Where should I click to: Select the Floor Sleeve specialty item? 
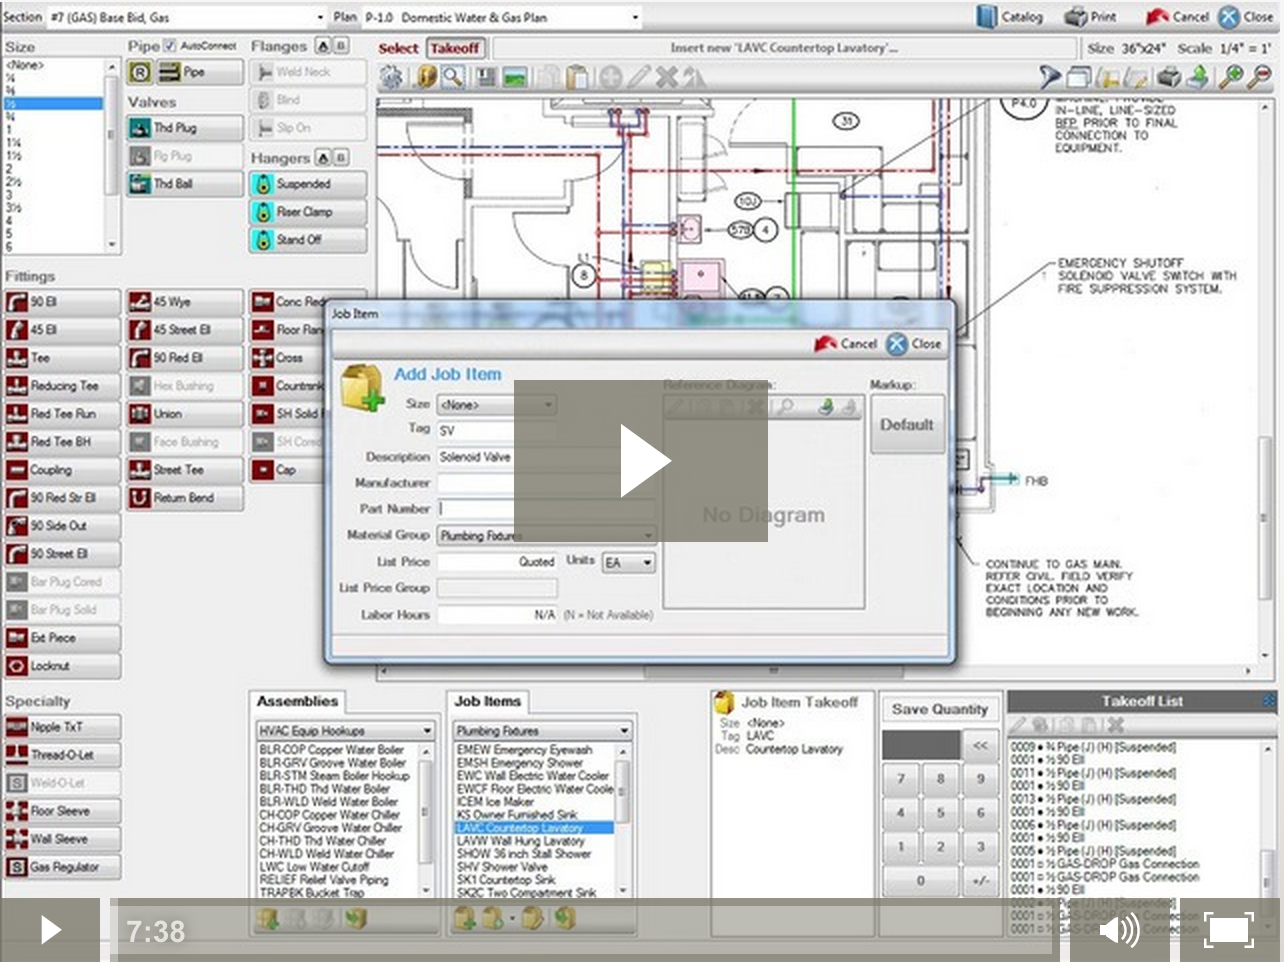point(62,811)
